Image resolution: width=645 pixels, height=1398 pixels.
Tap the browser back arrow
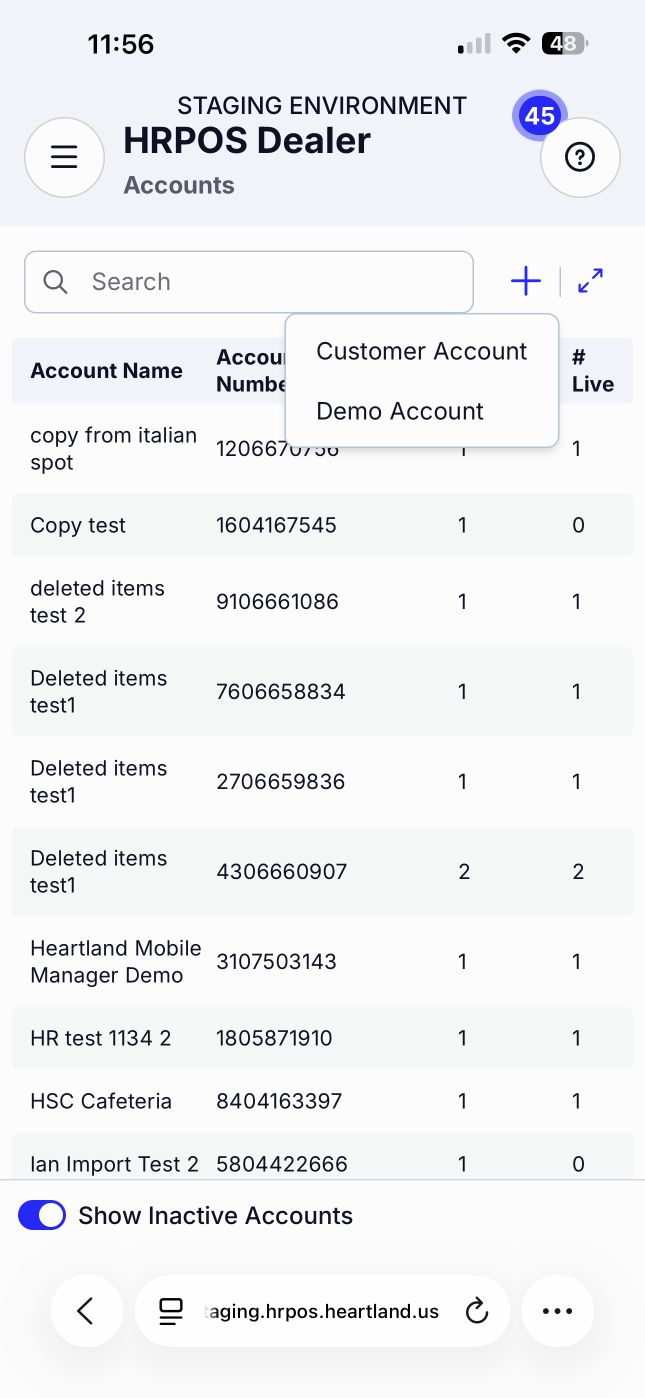[x=86, y=1311]
